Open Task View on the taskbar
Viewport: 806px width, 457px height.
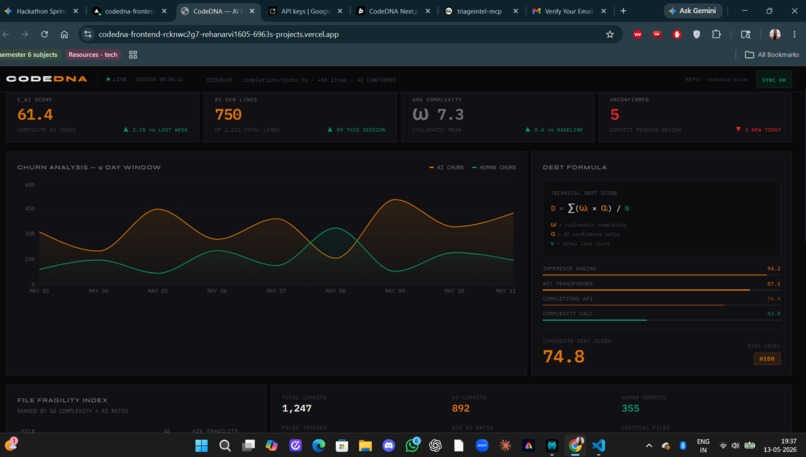[248, 445]
